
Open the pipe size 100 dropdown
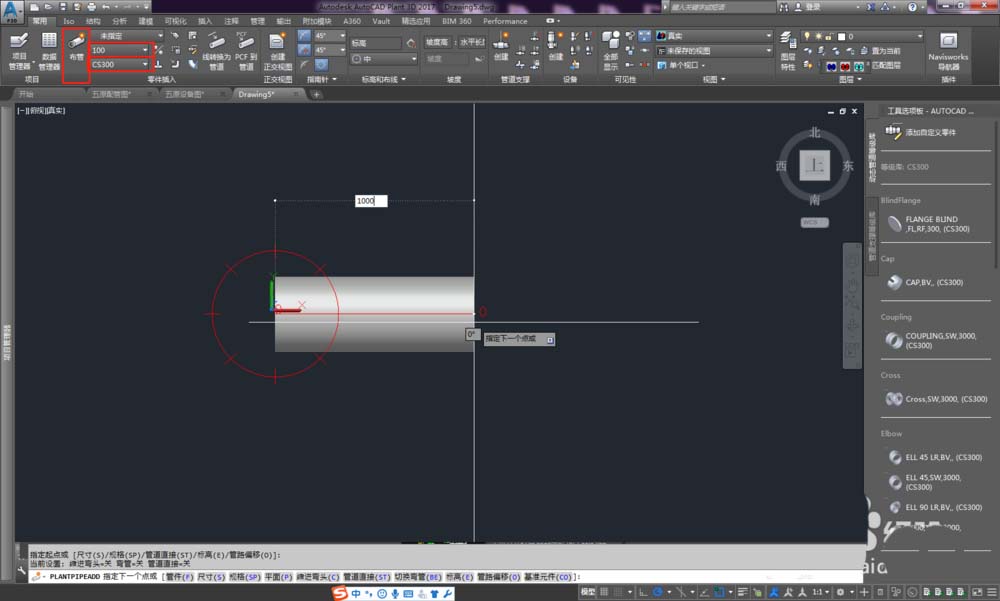[x=145, y=50]
